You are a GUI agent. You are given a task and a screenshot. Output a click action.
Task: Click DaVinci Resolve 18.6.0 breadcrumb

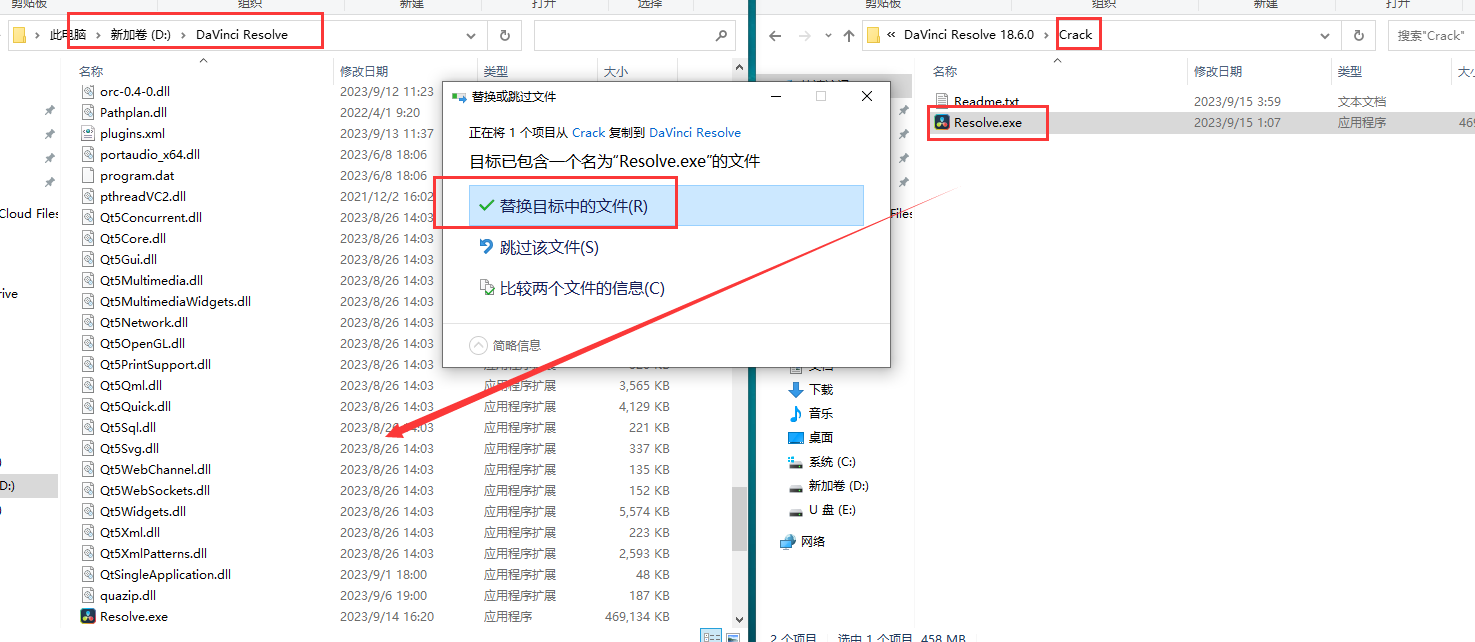(969, 35)
